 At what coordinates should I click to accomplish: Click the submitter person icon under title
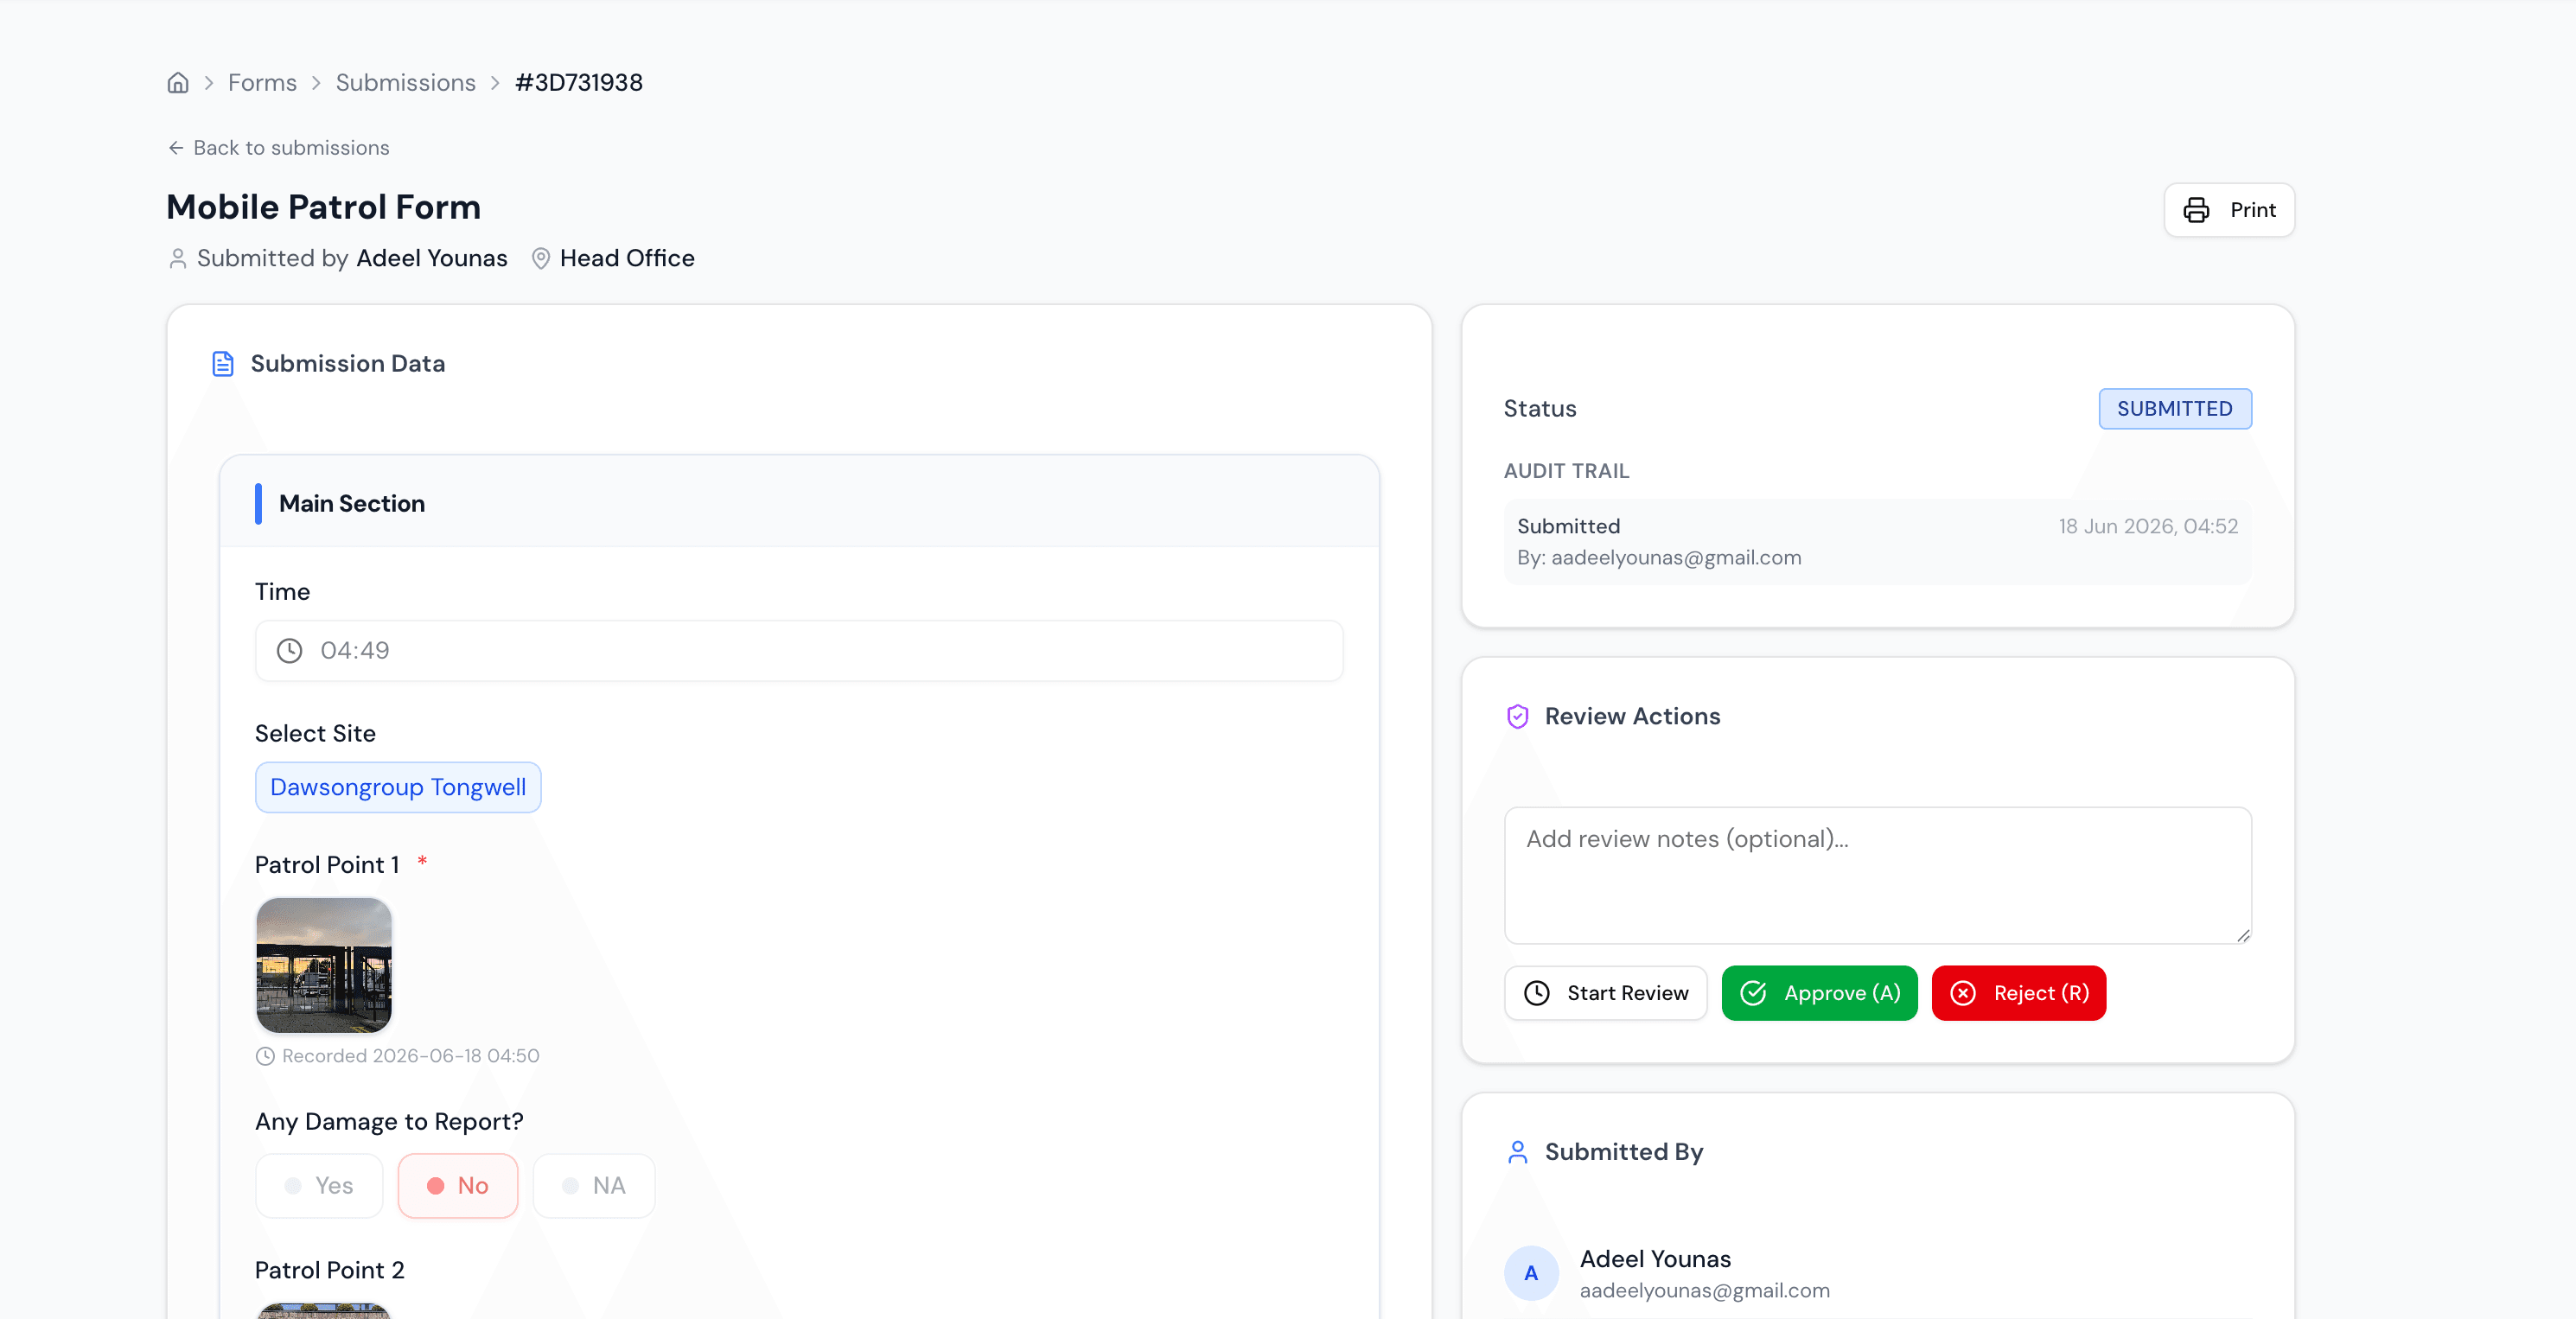[178, 259]
